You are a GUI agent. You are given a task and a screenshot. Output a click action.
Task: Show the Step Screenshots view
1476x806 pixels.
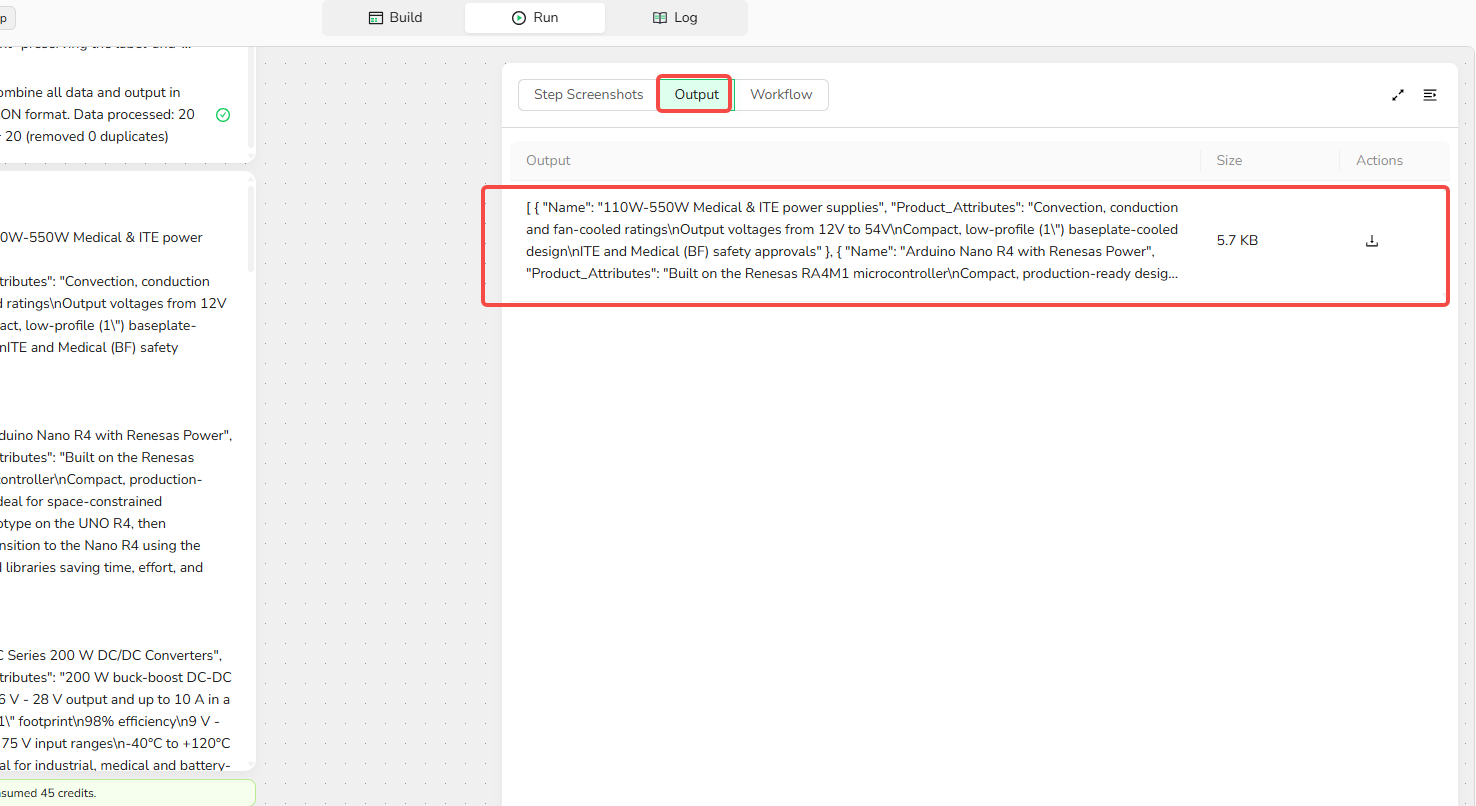click(588, 95)
